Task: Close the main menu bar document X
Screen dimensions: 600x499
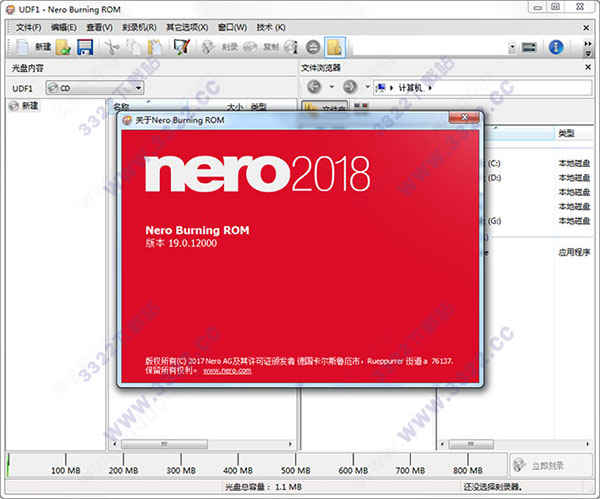Action: [586, 28]
